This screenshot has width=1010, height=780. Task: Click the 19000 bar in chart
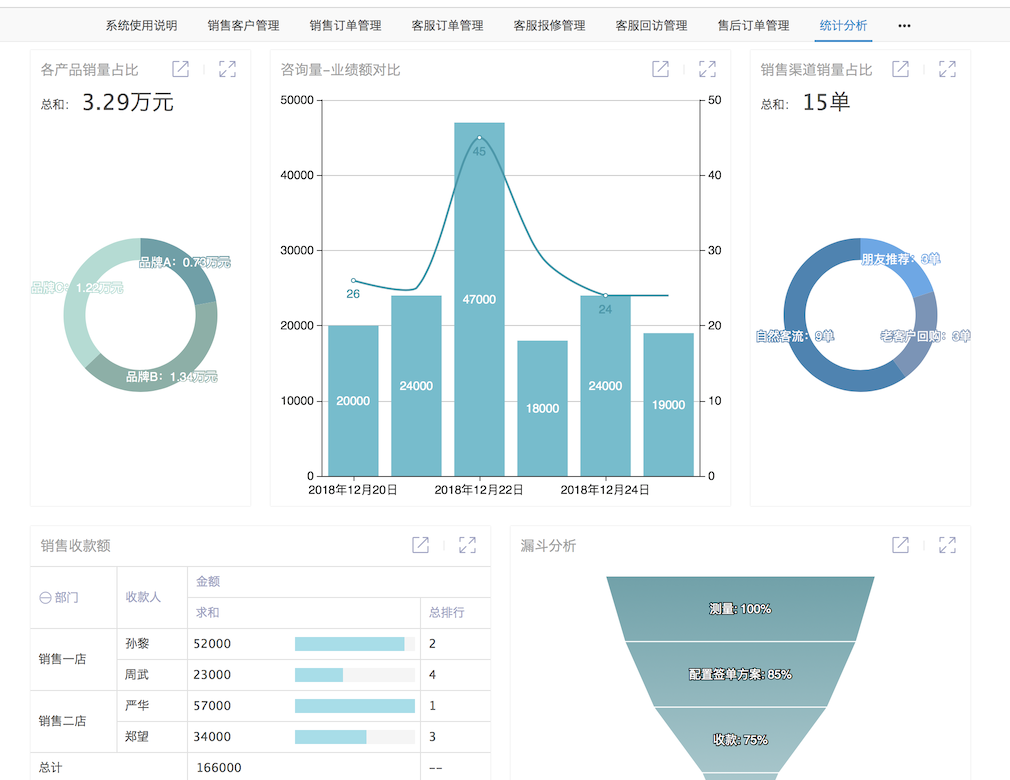tap(669, 404)
